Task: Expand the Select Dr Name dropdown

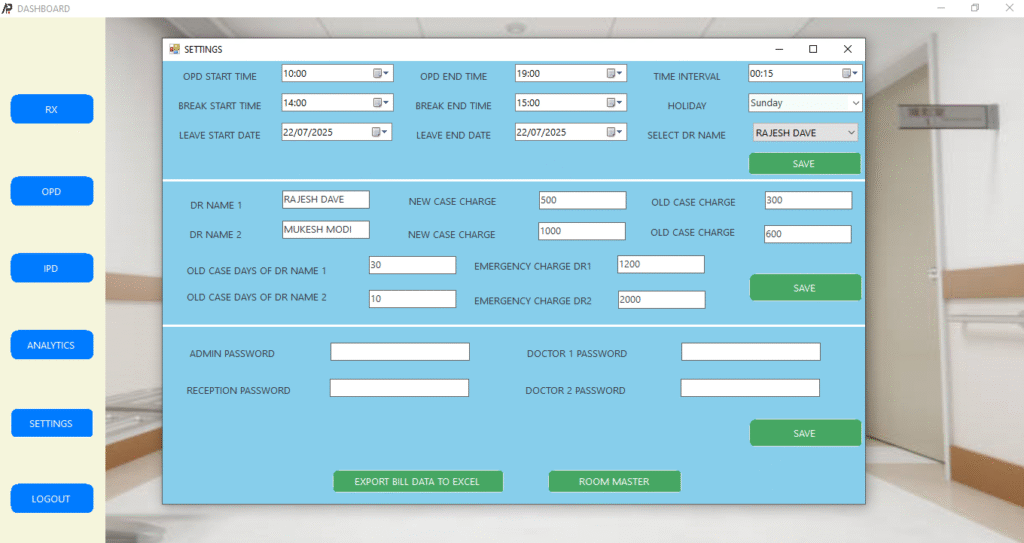Action: point(850,132)
